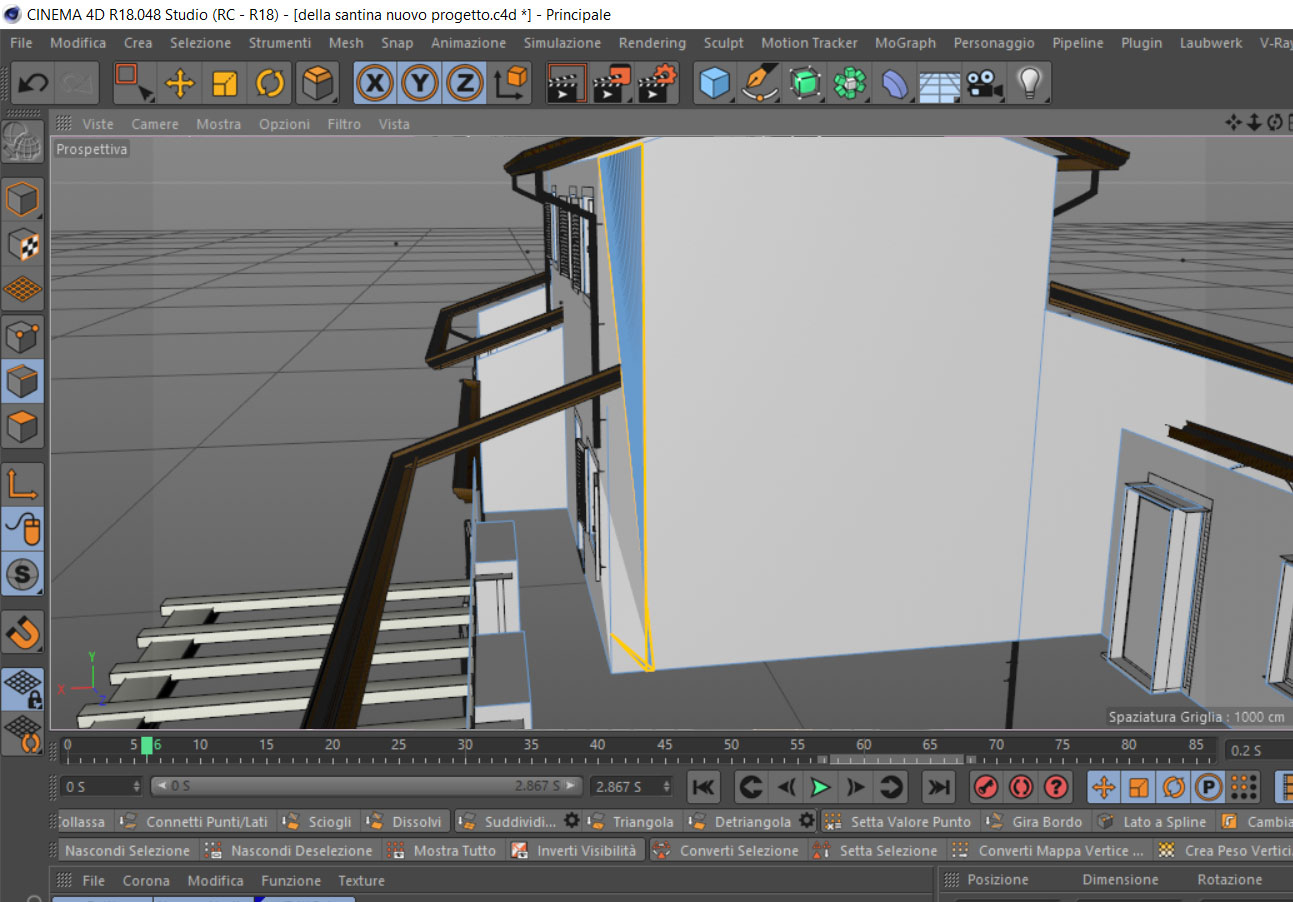Switch to Polygons mode in left sidebar
Viewport: 1293px width, 902px height.
(22, 427)
